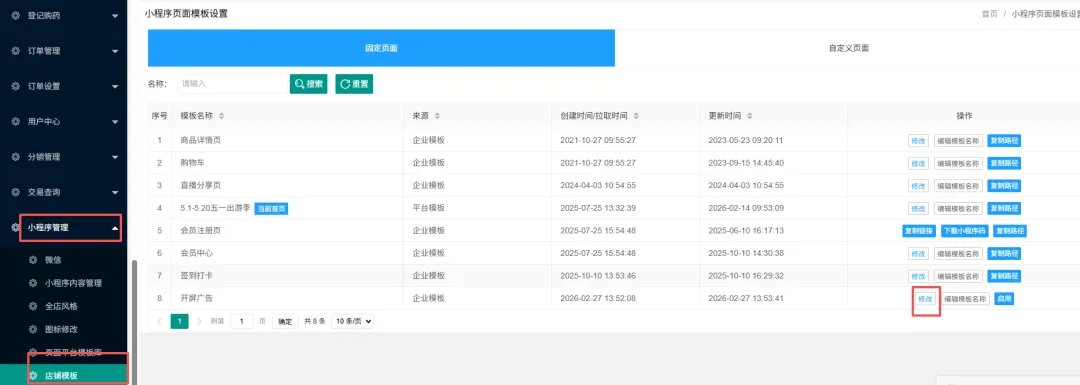This screenshot has width=1080, height=385.
Task: Click the gear icon beside 图标修改
Action: pyautogui.click(x=32, y=329)
